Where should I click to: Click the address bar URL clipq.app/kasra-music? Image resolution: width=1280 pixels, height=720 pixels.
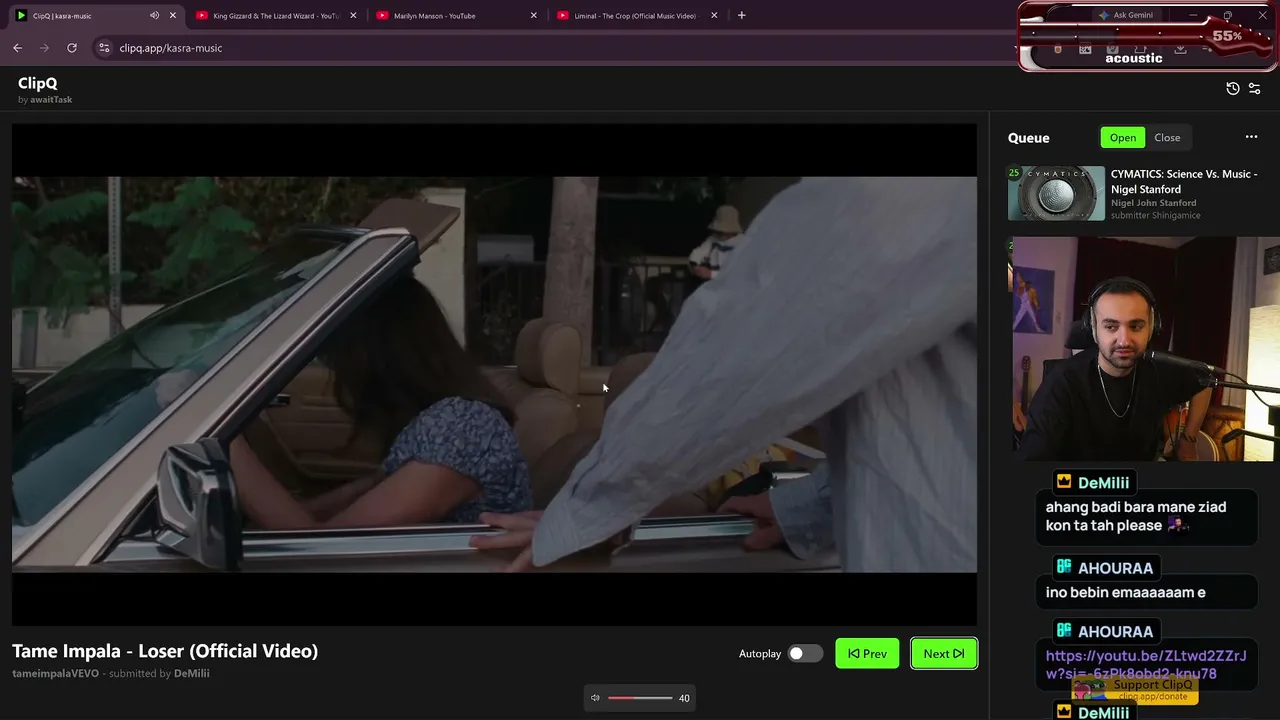coord(171,48)
